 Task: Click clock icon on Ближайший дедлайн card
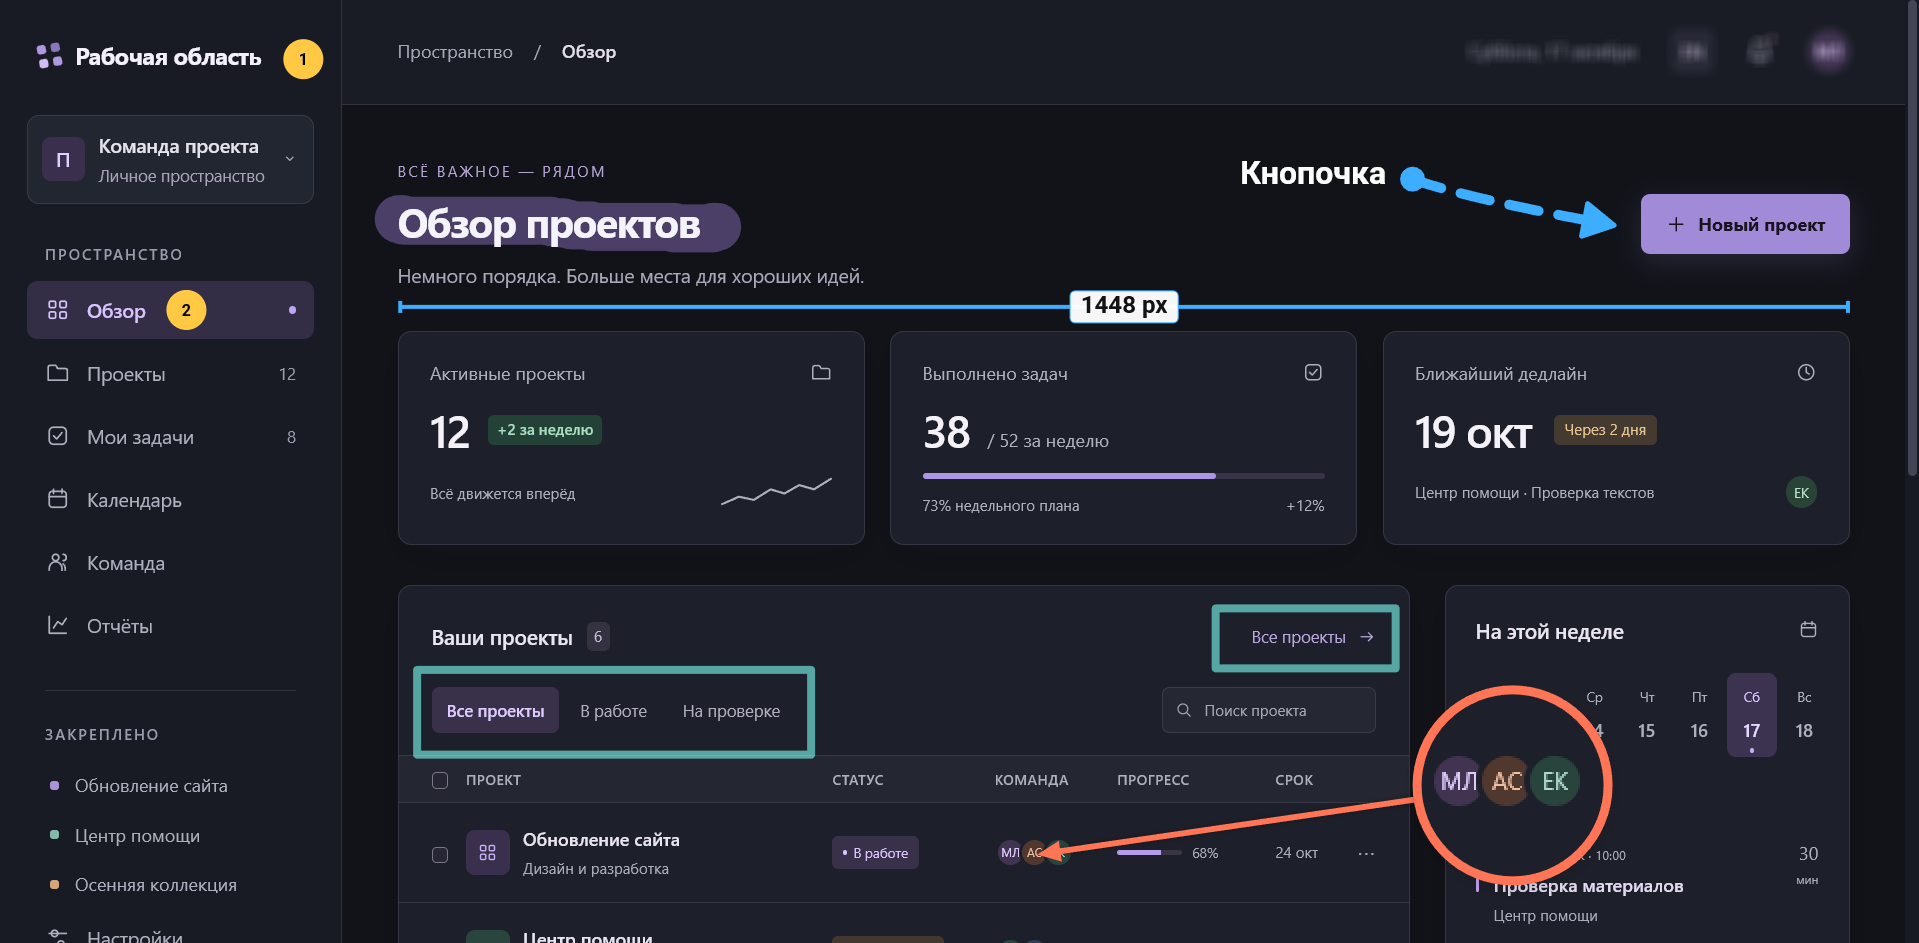coord(1806,372)
